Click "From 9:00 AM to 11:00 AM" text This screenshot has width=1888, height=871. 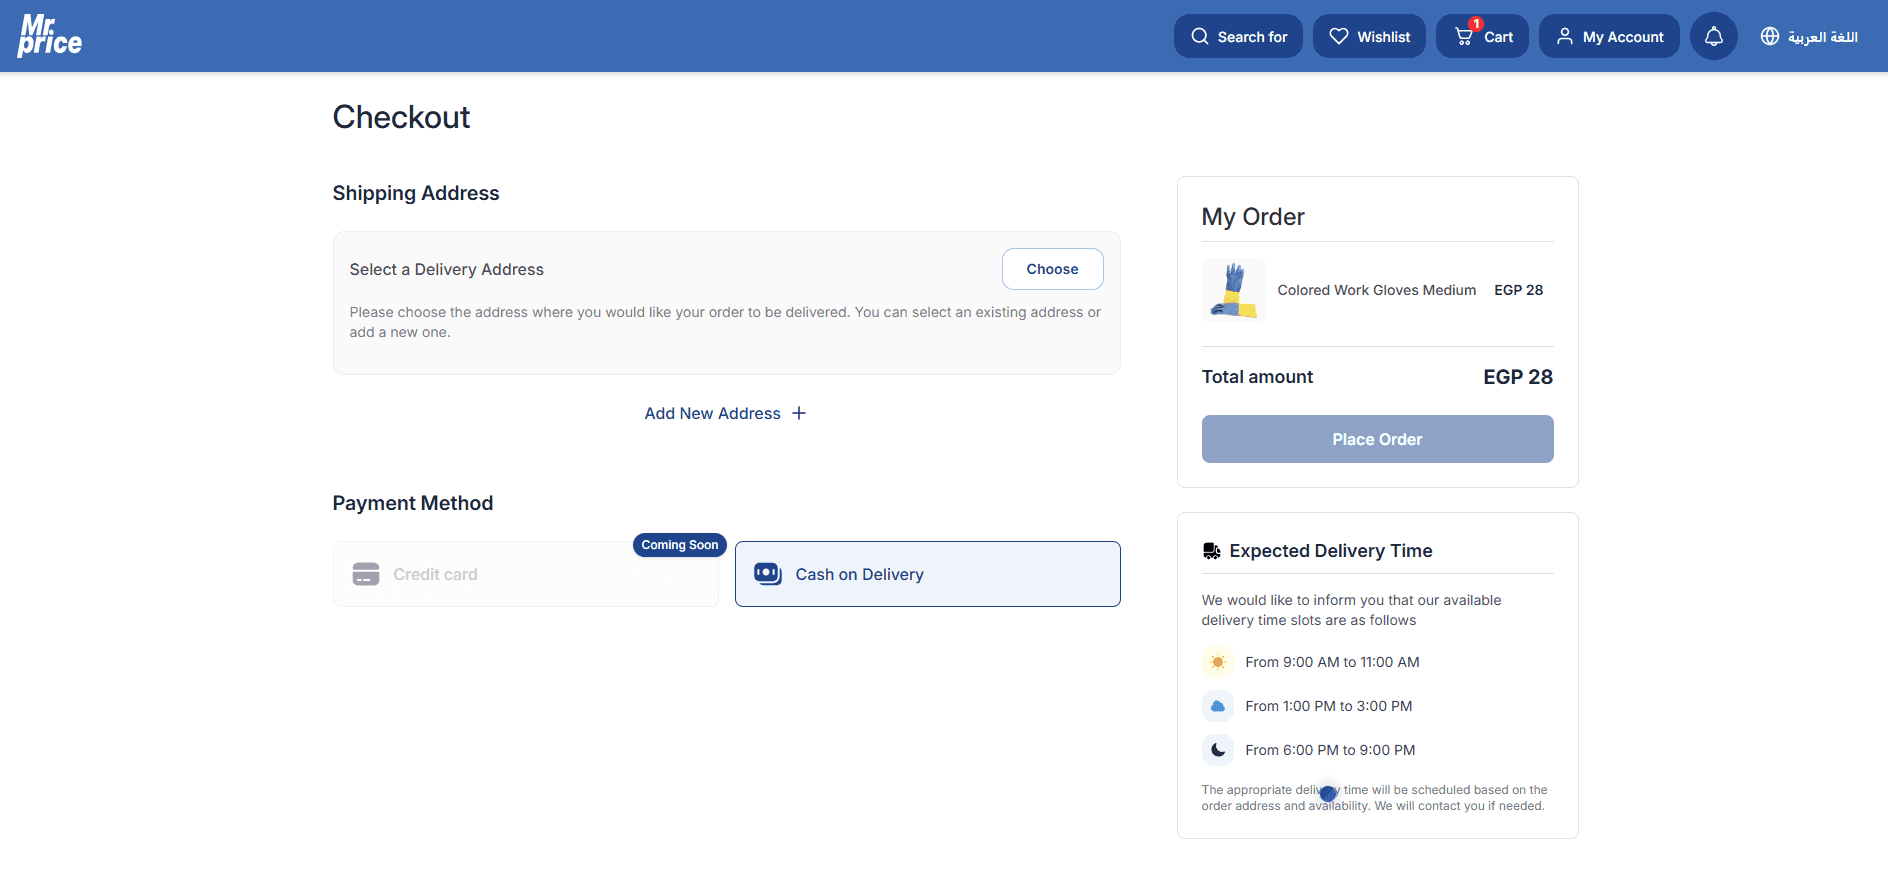point(1332,662)
